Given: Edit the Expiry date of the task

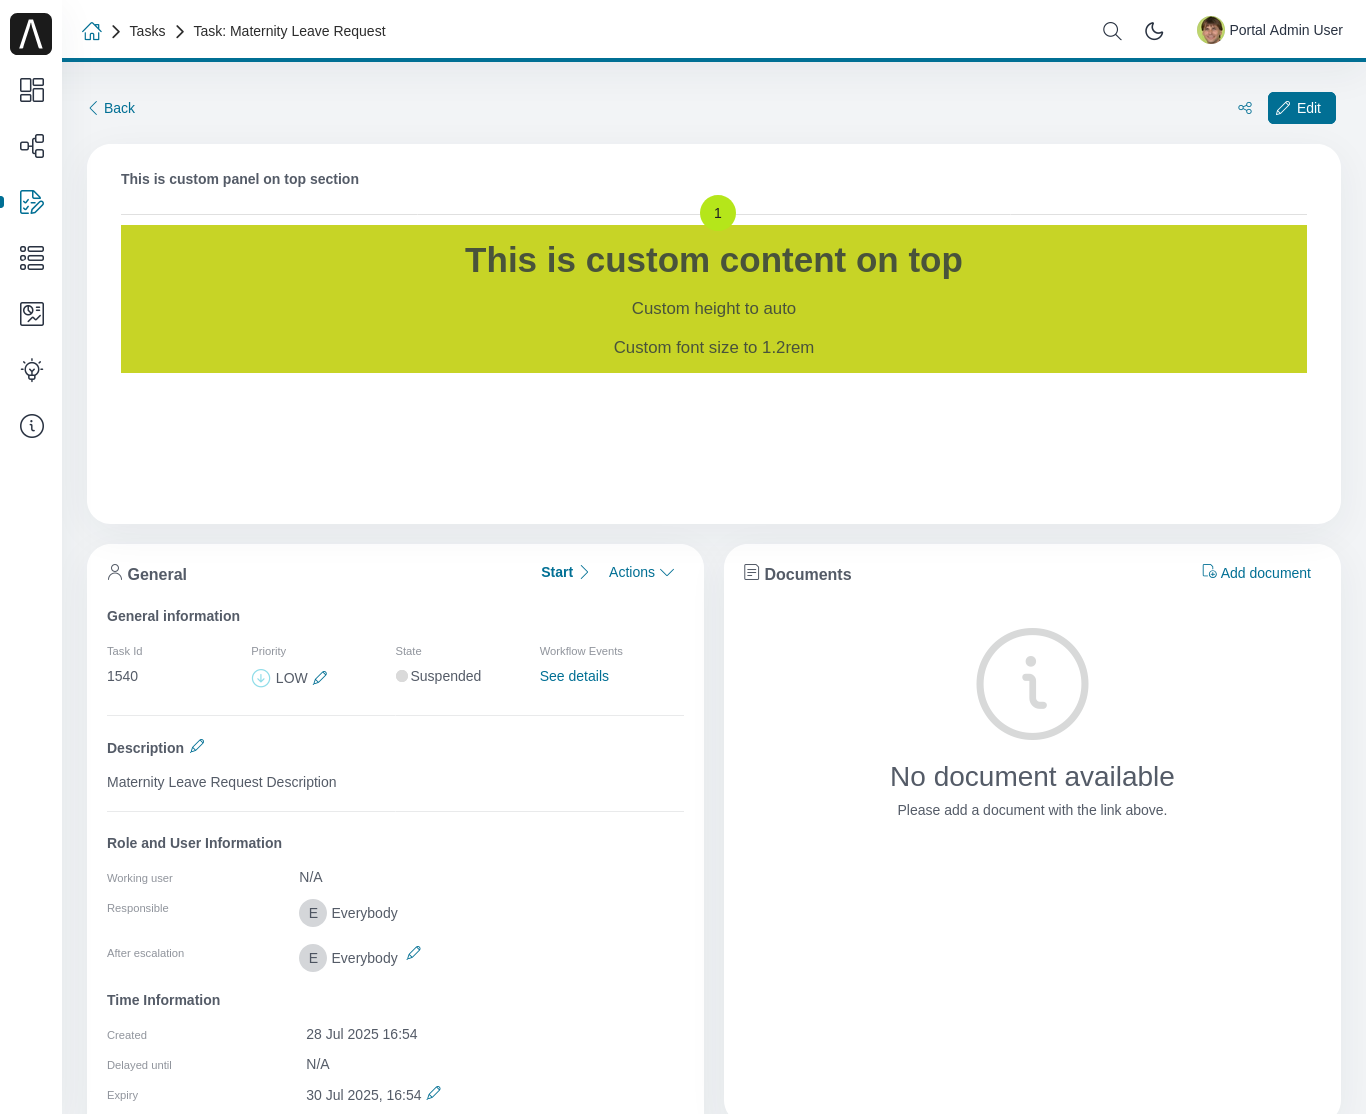Looking at the screenshot, I should (x=434, y=1092).
